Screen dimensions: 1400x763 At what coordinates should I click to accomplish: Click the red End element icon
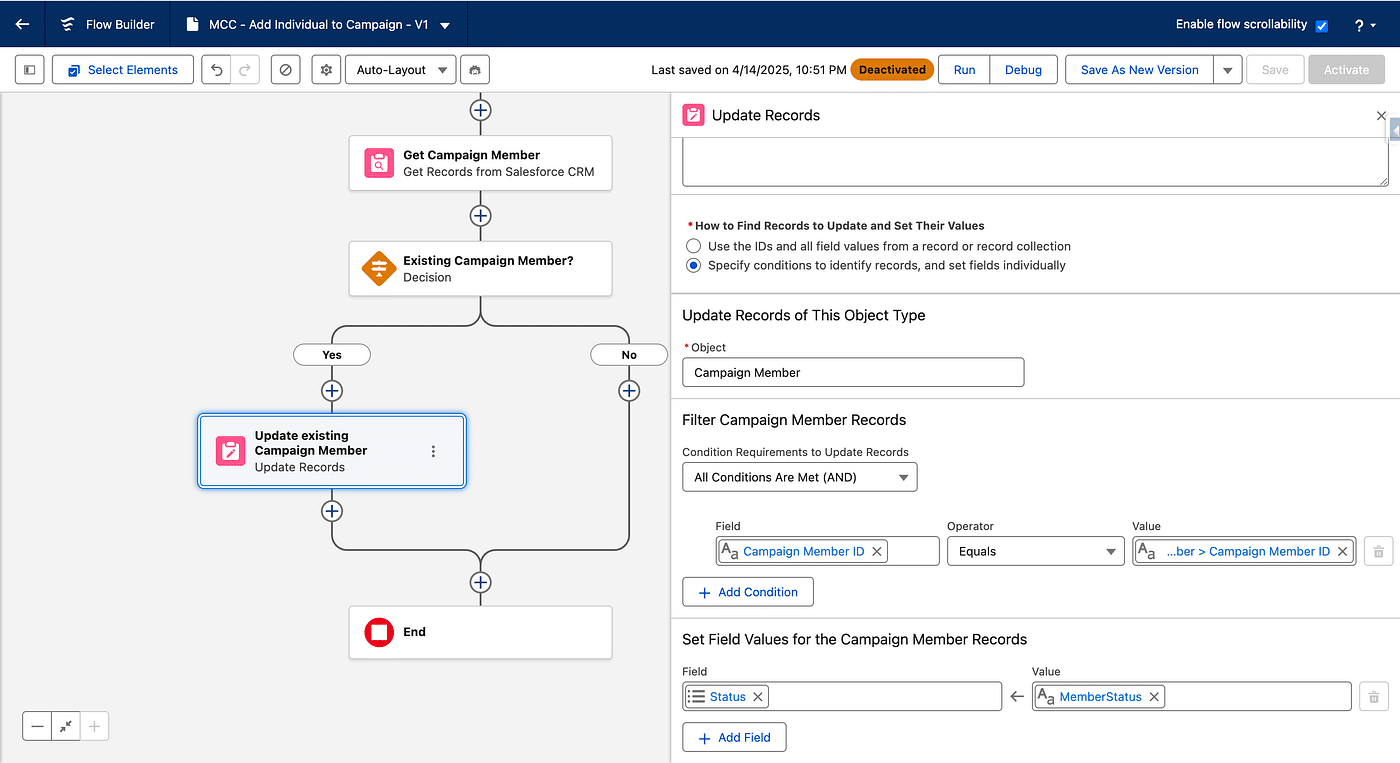(379, 632)
